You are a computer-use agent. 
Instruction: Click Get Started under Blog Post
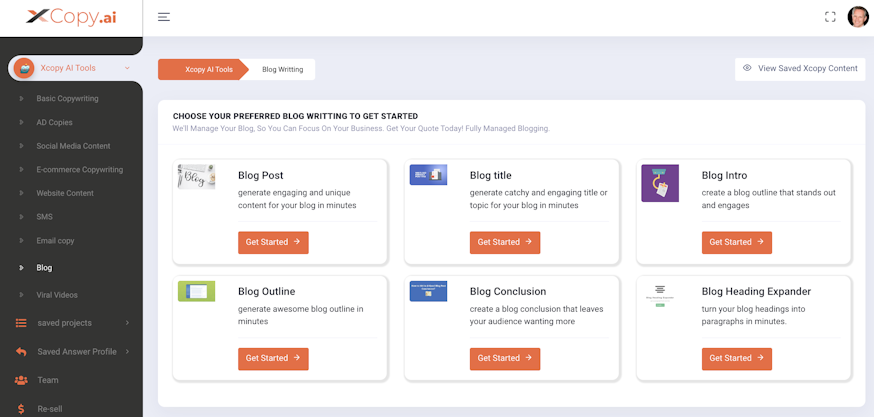(273, 242)
